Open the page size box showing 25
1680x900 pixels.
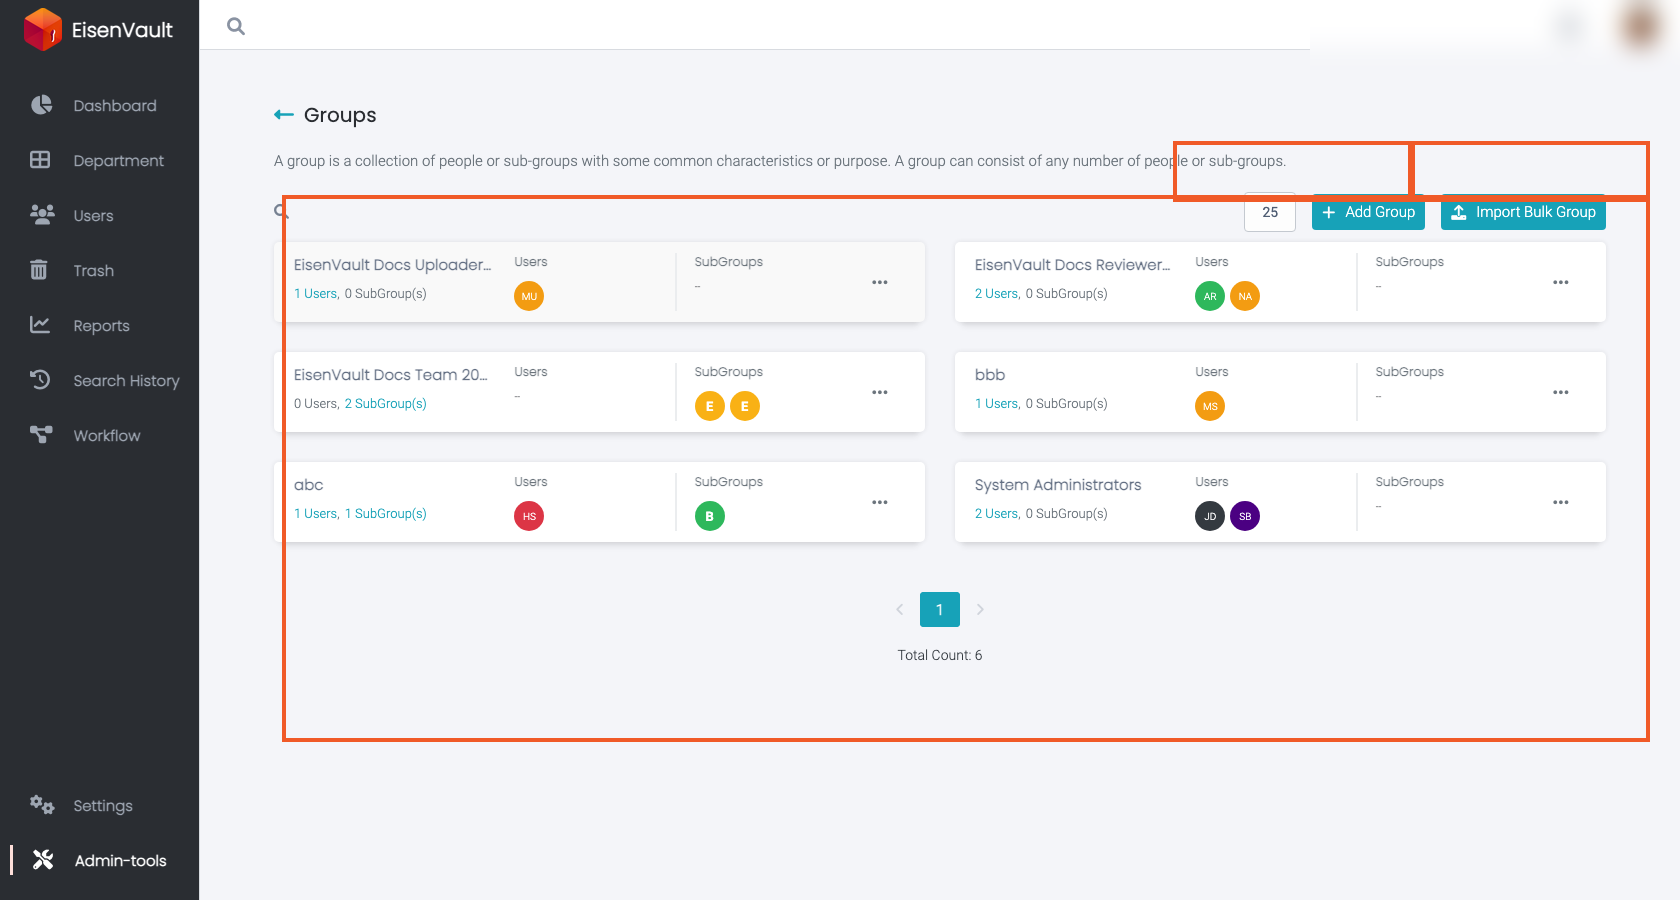[x=1270, y=212]
